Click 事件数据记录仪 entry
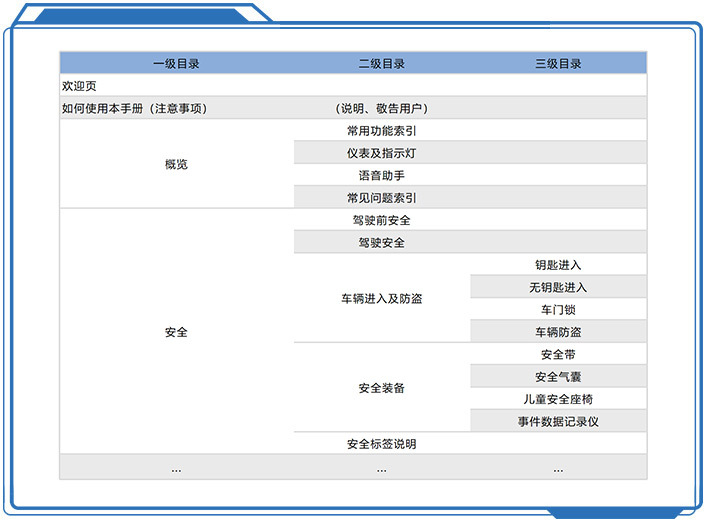Screen dimensions: 706x520 point(558,421)
